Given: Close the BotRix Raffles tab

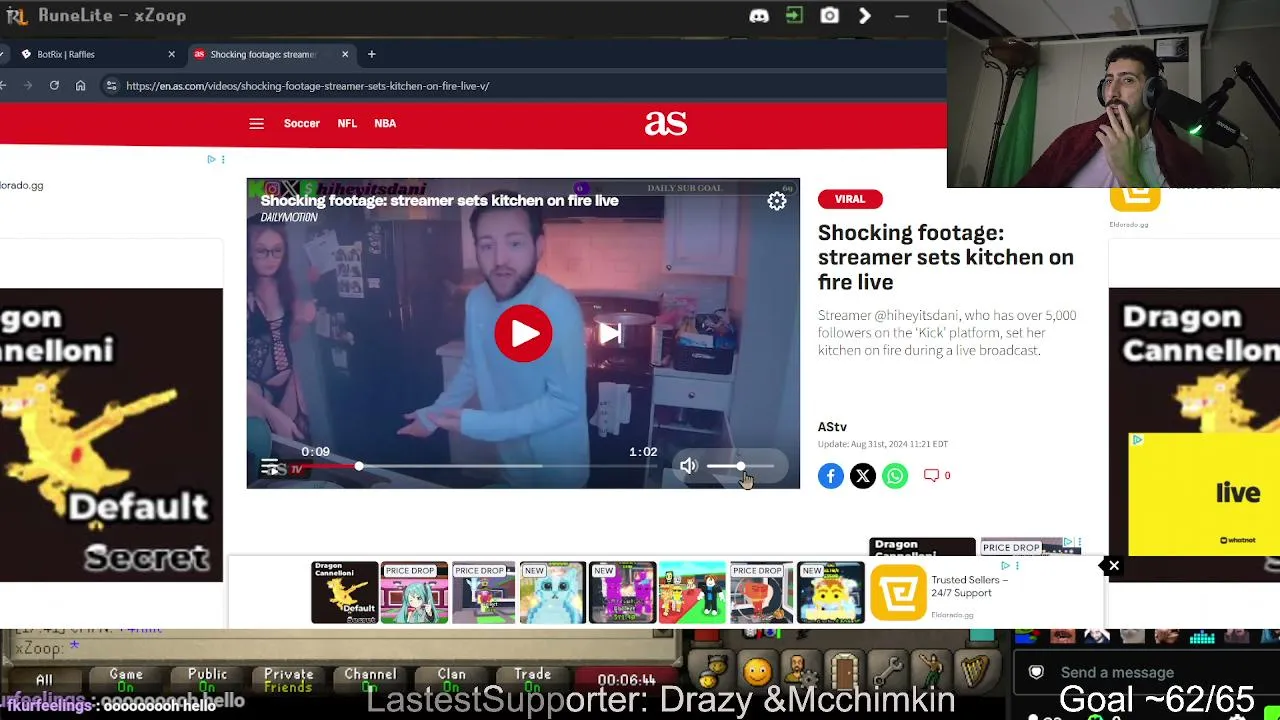Looking at the screenshot, I should tap(171, 54).
